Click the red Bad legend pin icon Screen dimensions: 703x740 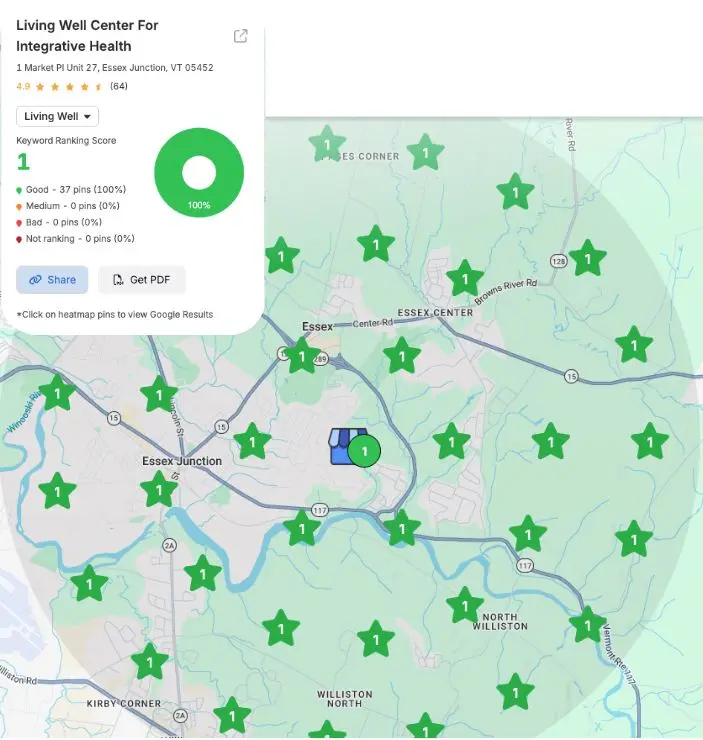[19, 223]
